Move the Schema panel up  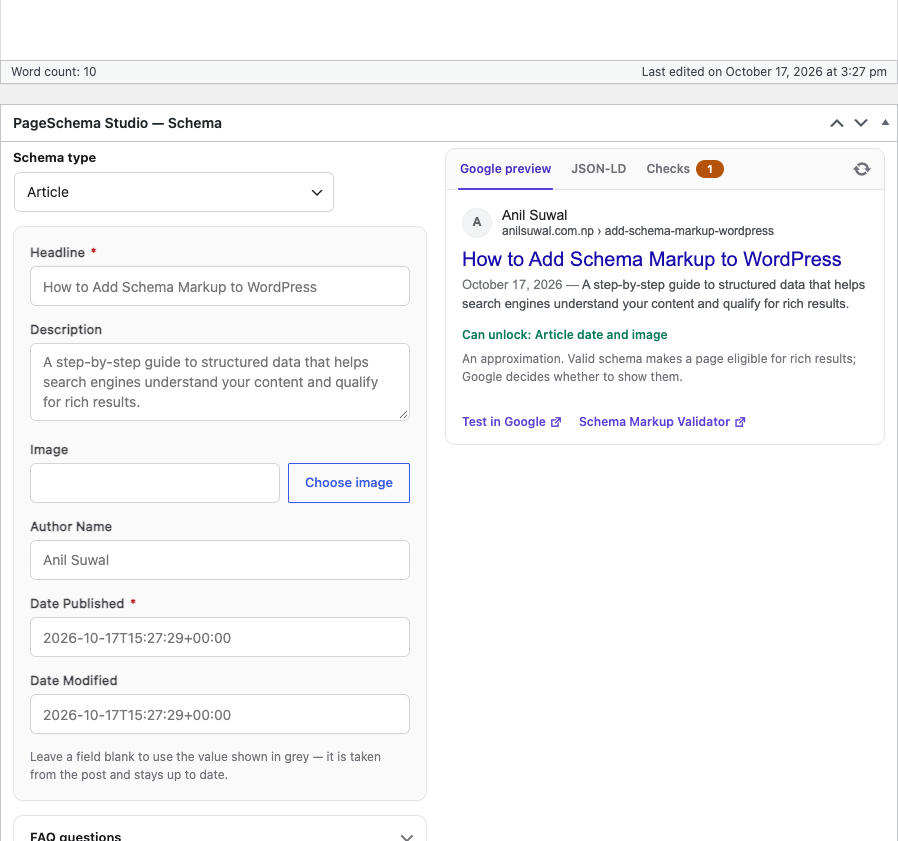(837, 123)
